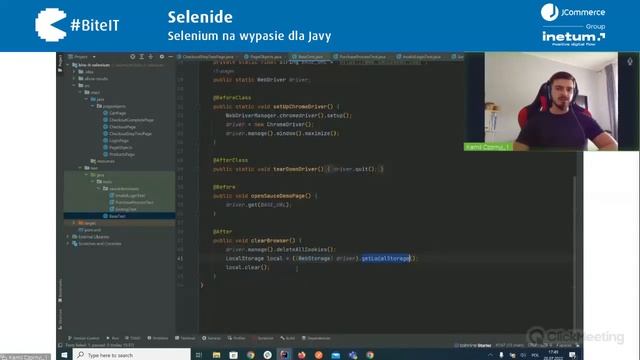Collapse the bite-it-selenium root node
The image size is (640, 360).
[x=68, y=65]
